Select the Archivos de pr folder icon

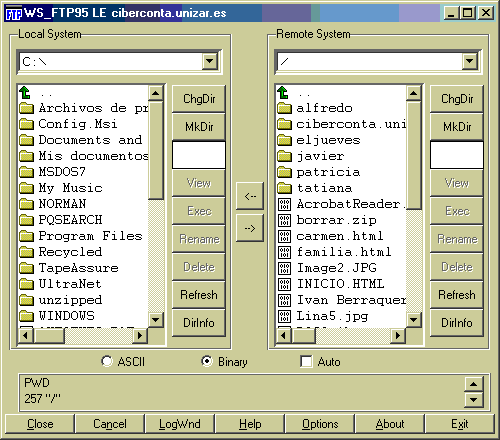pyautogui.click(x=26, y=108)
